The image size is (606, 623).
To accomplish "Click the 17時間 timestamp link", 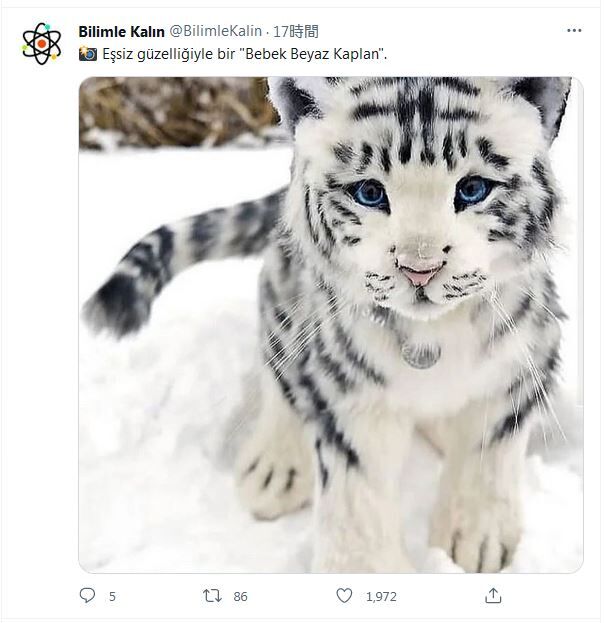I will click(294, 31).
